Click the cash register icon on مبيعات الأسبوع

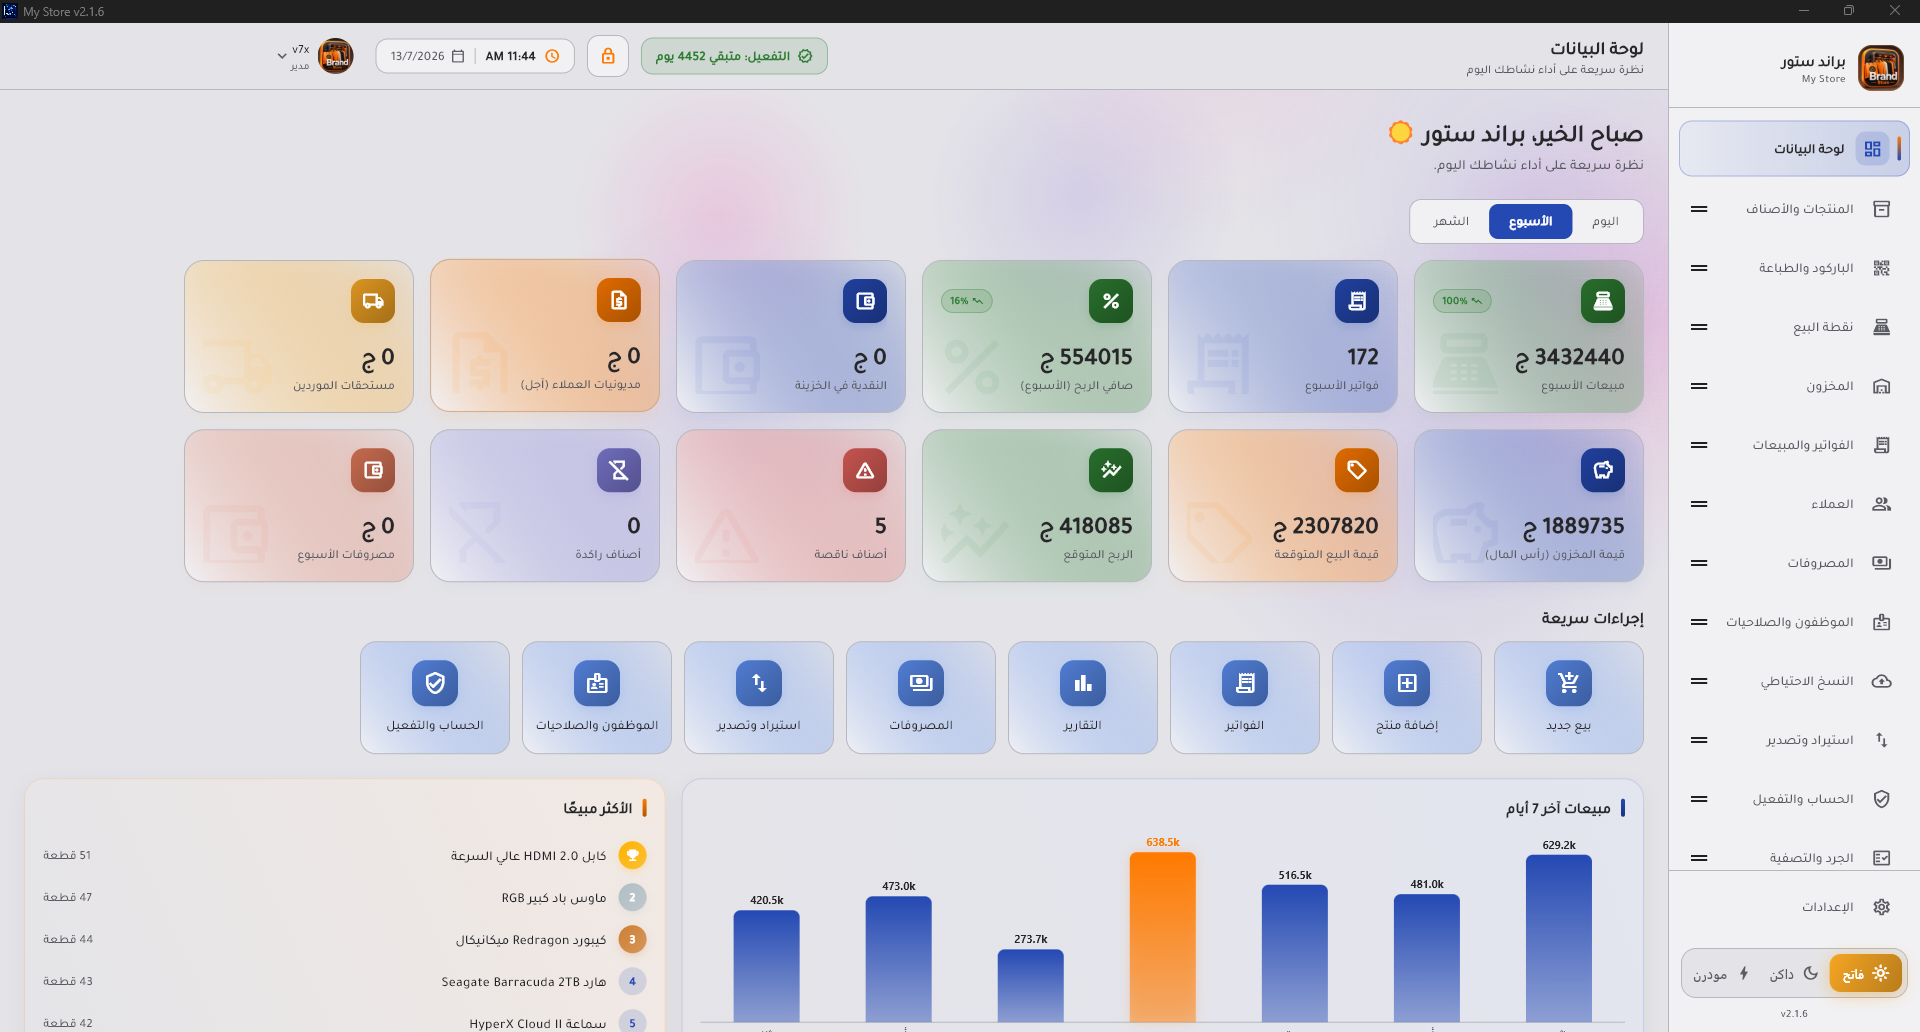[x=1602, y=301]
